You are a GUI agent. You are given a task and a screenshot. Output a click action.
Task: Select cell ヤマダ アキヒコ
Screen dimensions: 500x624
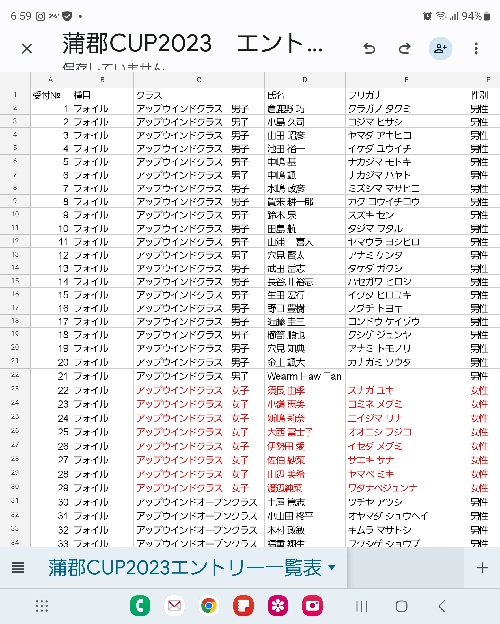[406, 135]
